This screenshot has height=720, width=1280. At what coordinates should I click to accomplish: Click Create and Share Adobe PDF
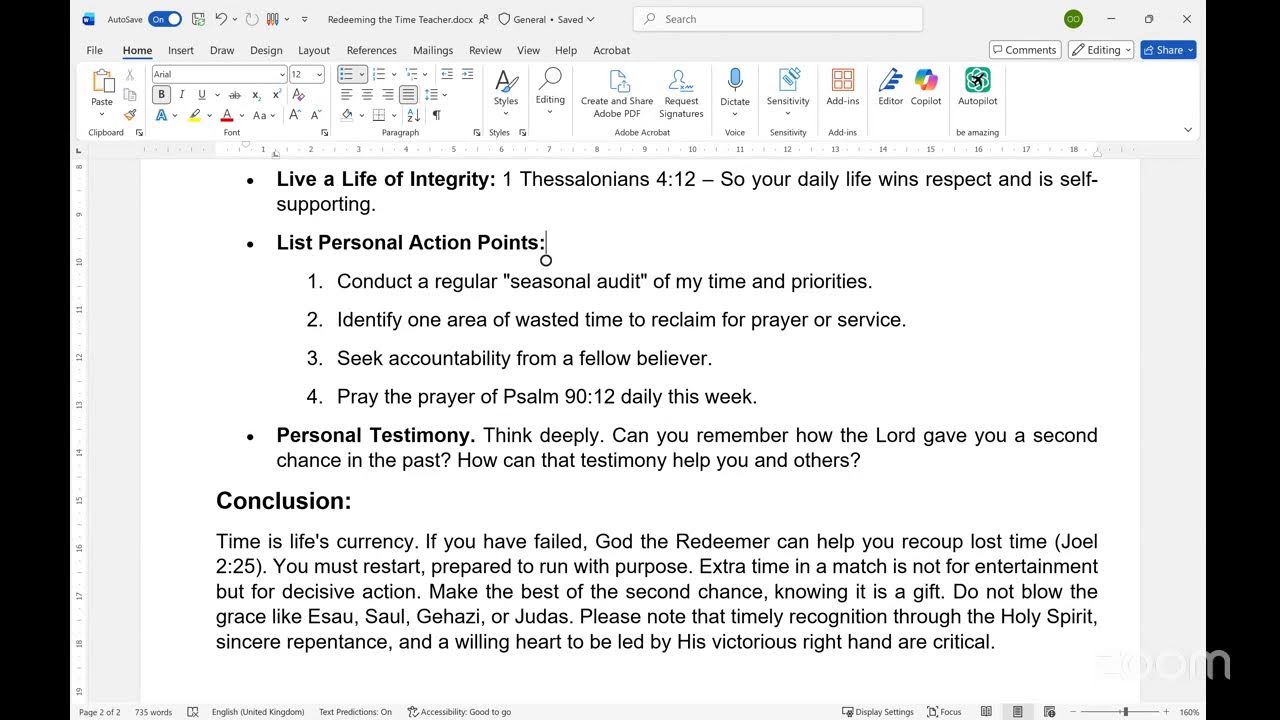[617, 93]
